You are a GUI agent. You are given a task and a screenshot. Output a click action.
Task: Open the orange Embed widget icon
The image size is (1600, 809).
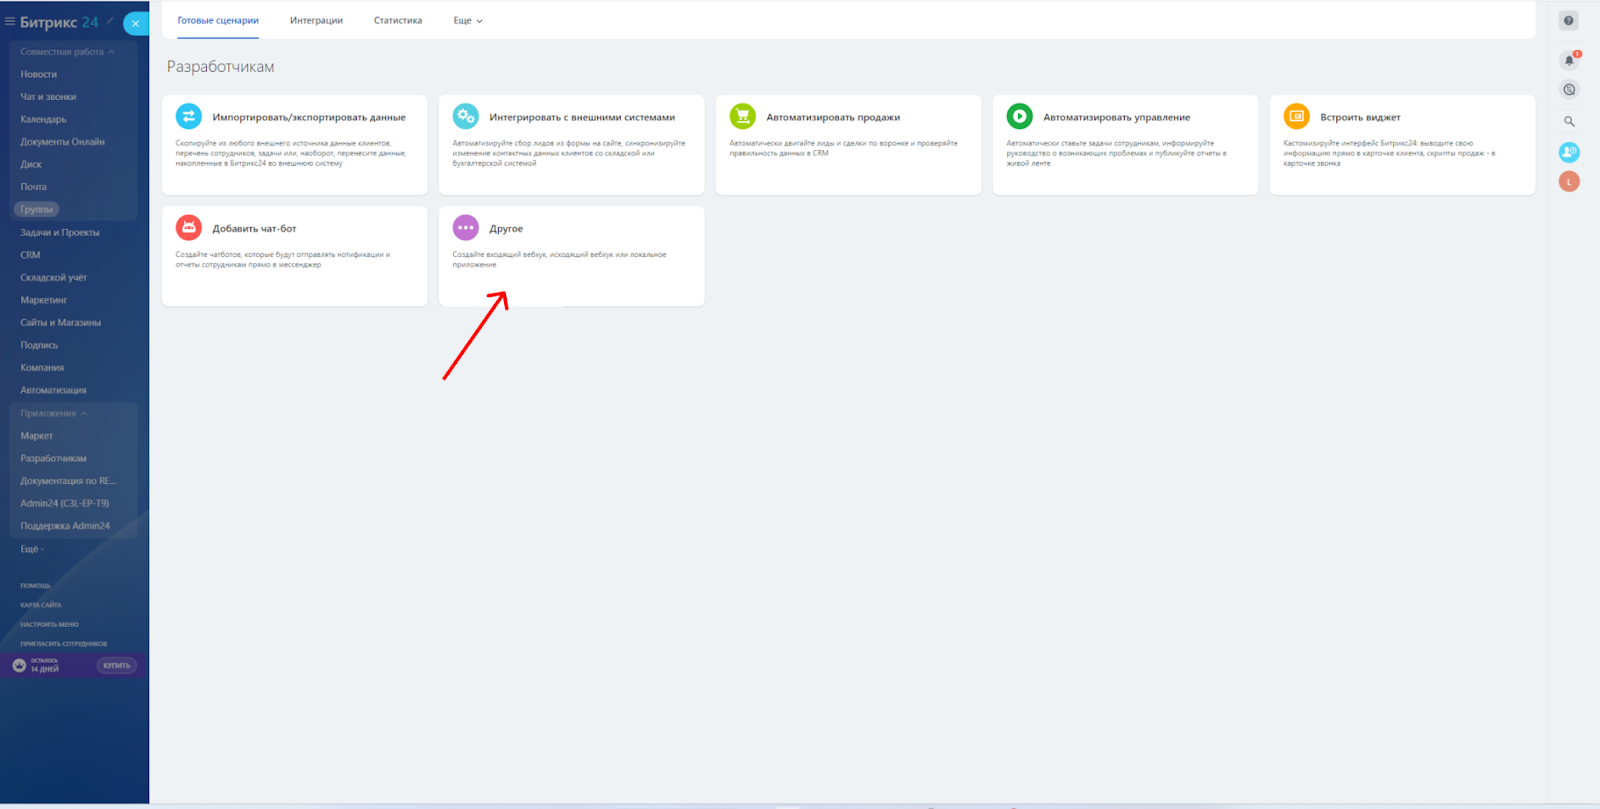1297,117
